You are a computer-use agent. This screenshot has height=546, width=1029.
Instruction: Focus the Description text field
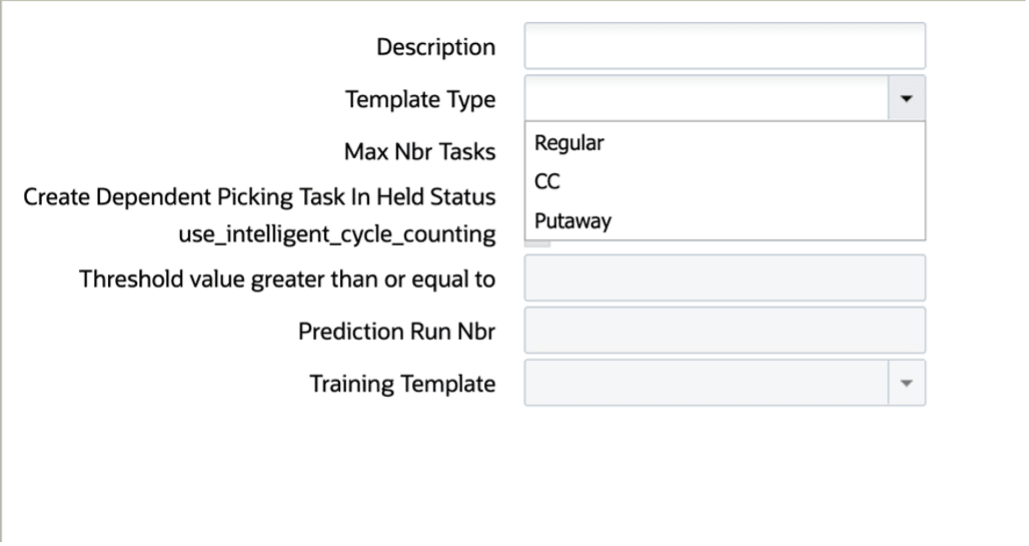pyautogui.click(x=724, y=46)
